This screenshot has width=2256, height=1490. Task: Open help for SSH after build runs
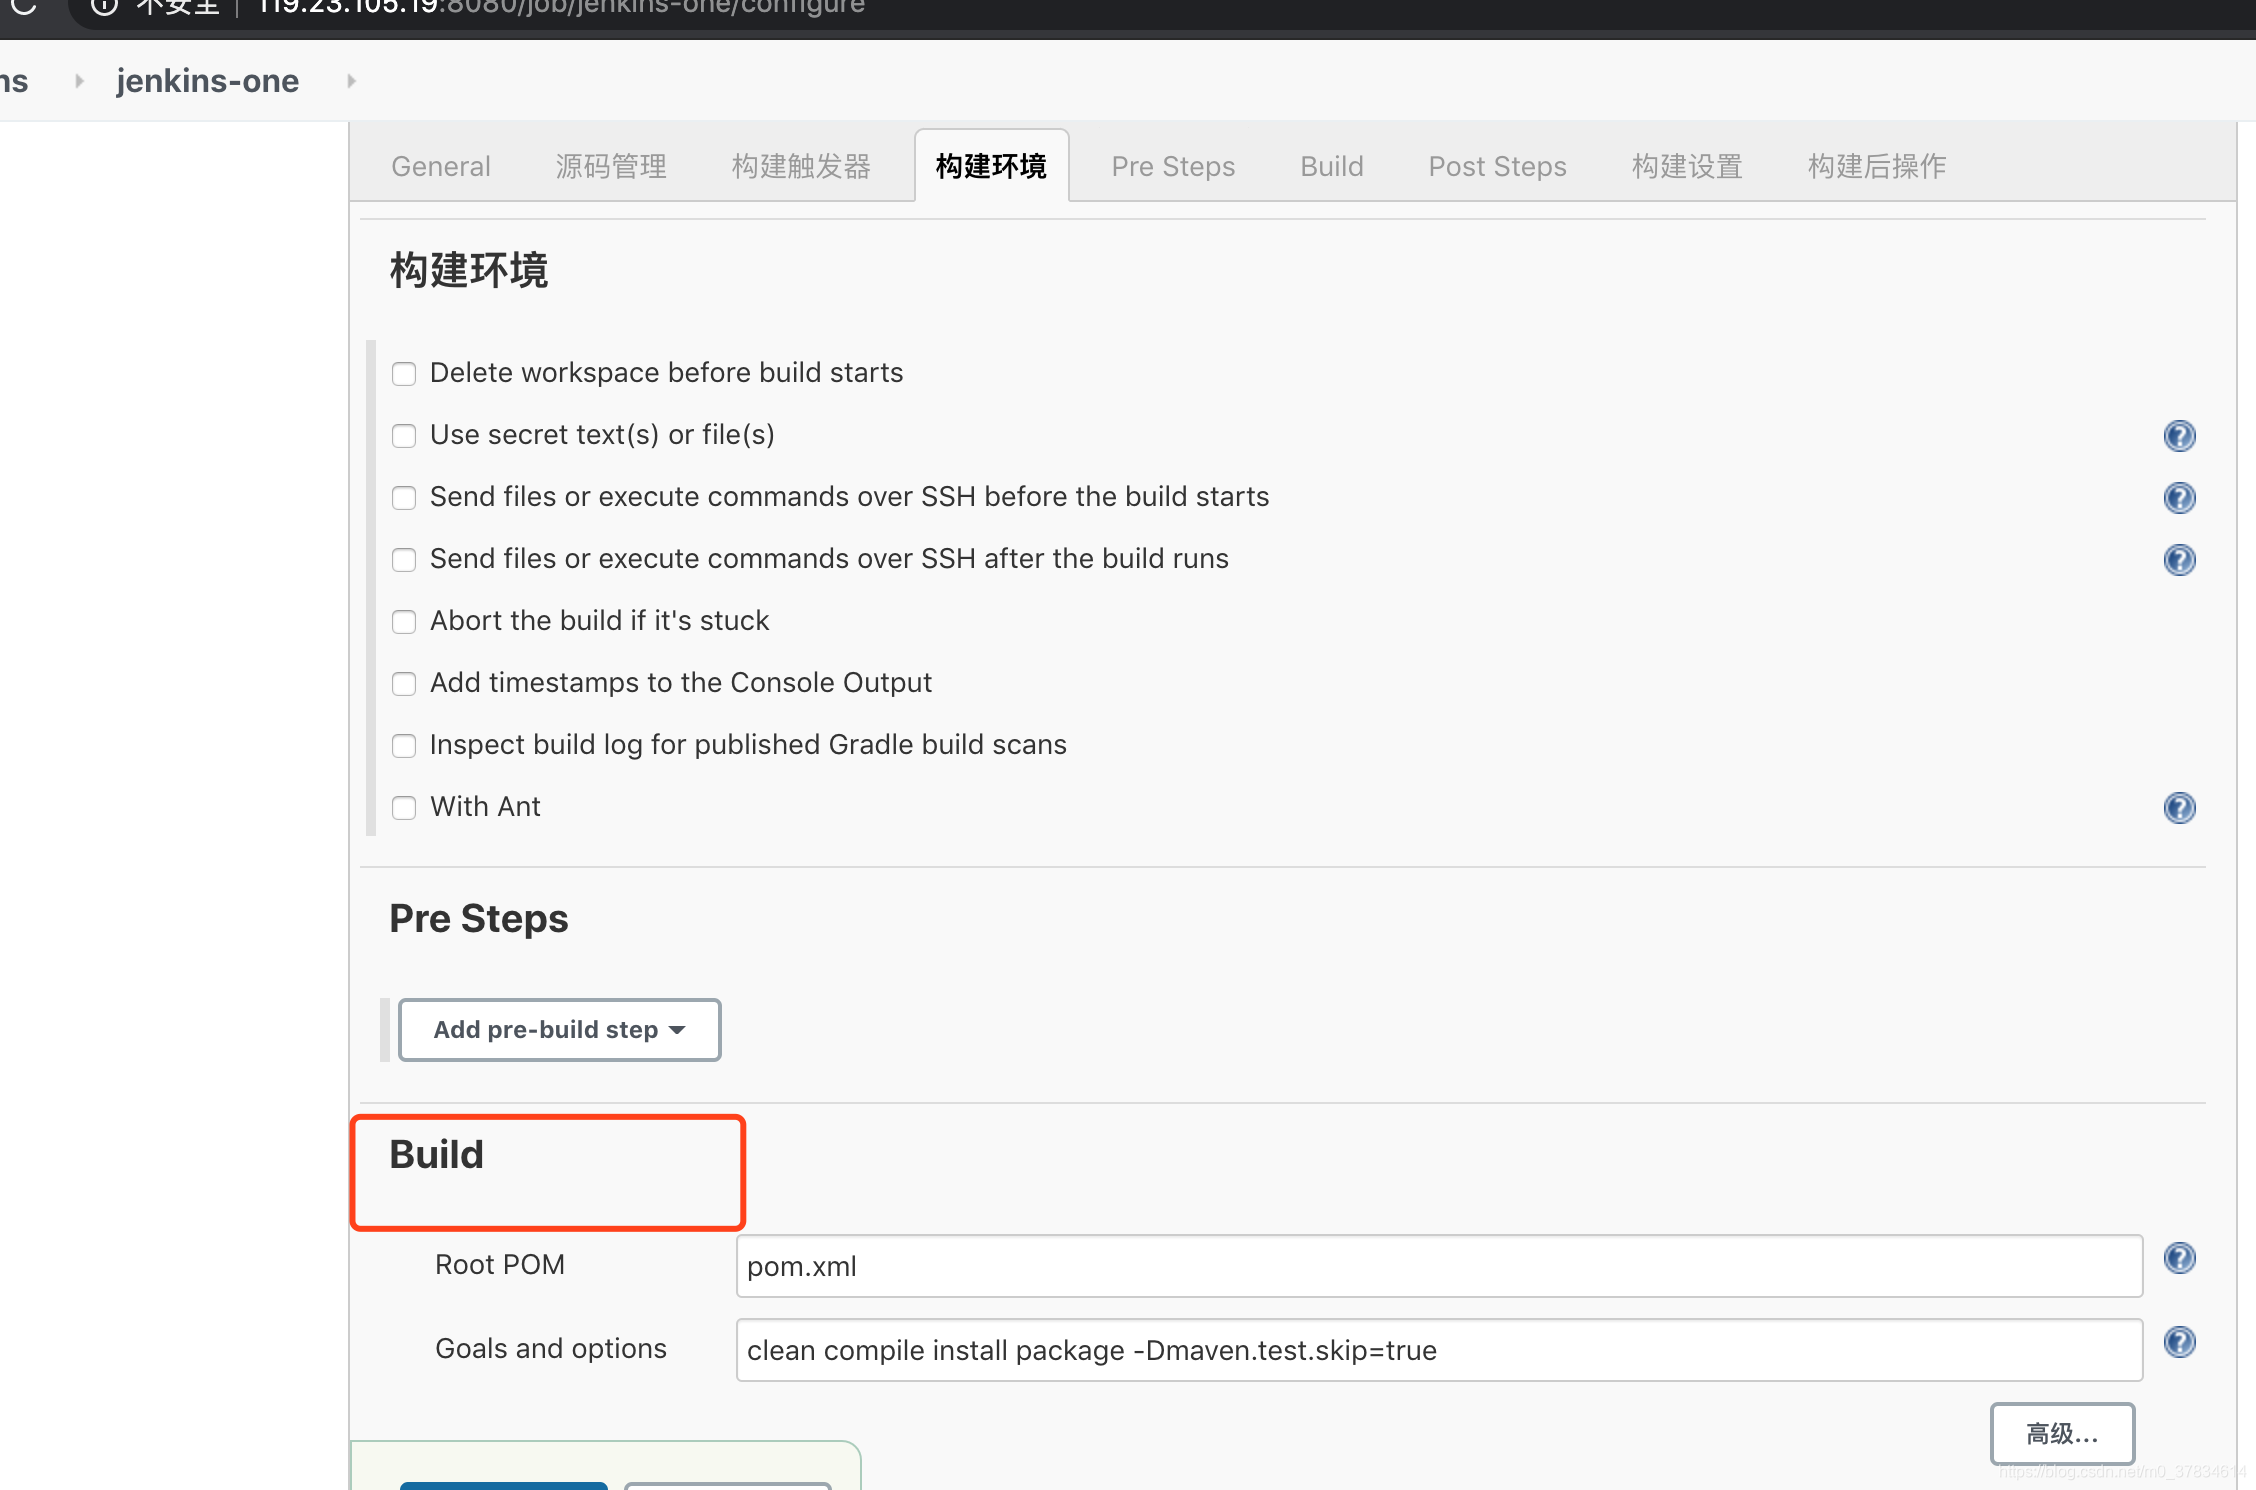click(2179, 560)
